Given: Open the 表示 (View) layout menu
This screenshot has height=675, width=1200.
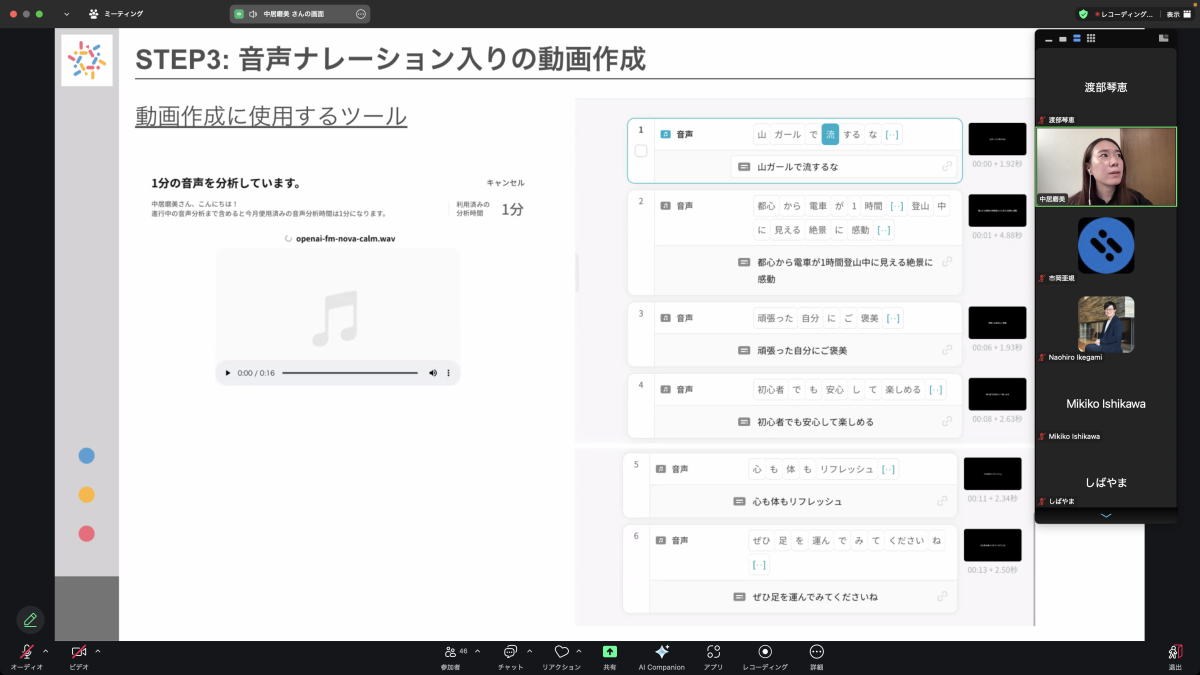Looking at the screenshot, I should (x=1180, y=14).
